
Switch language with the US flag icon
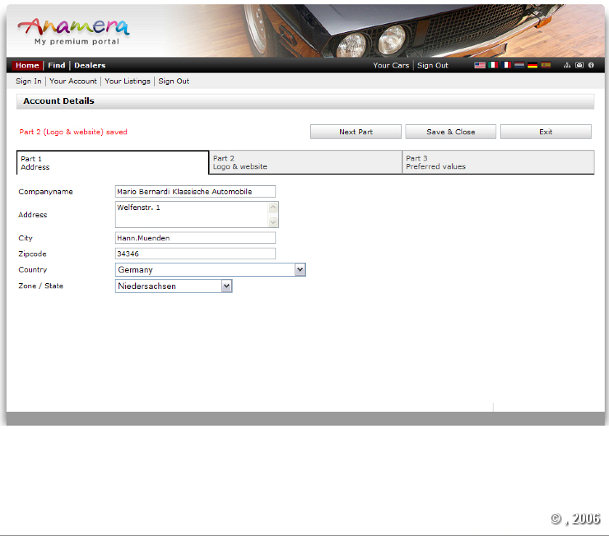[480, 65]
